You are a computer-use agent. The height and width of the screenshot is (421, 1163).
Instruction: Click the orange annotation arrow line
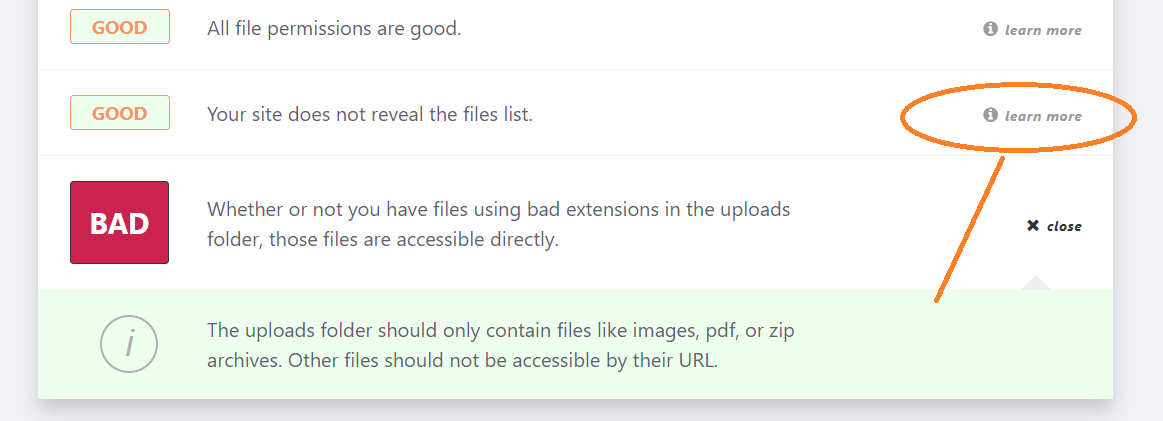[x=969, y=228]
